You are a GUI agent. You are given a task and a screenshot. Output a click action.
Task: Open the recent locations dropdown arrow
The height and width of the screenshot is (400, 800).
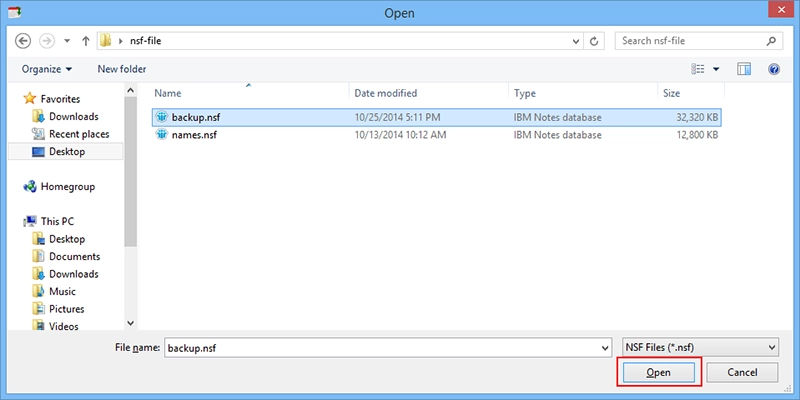(67, 41)
